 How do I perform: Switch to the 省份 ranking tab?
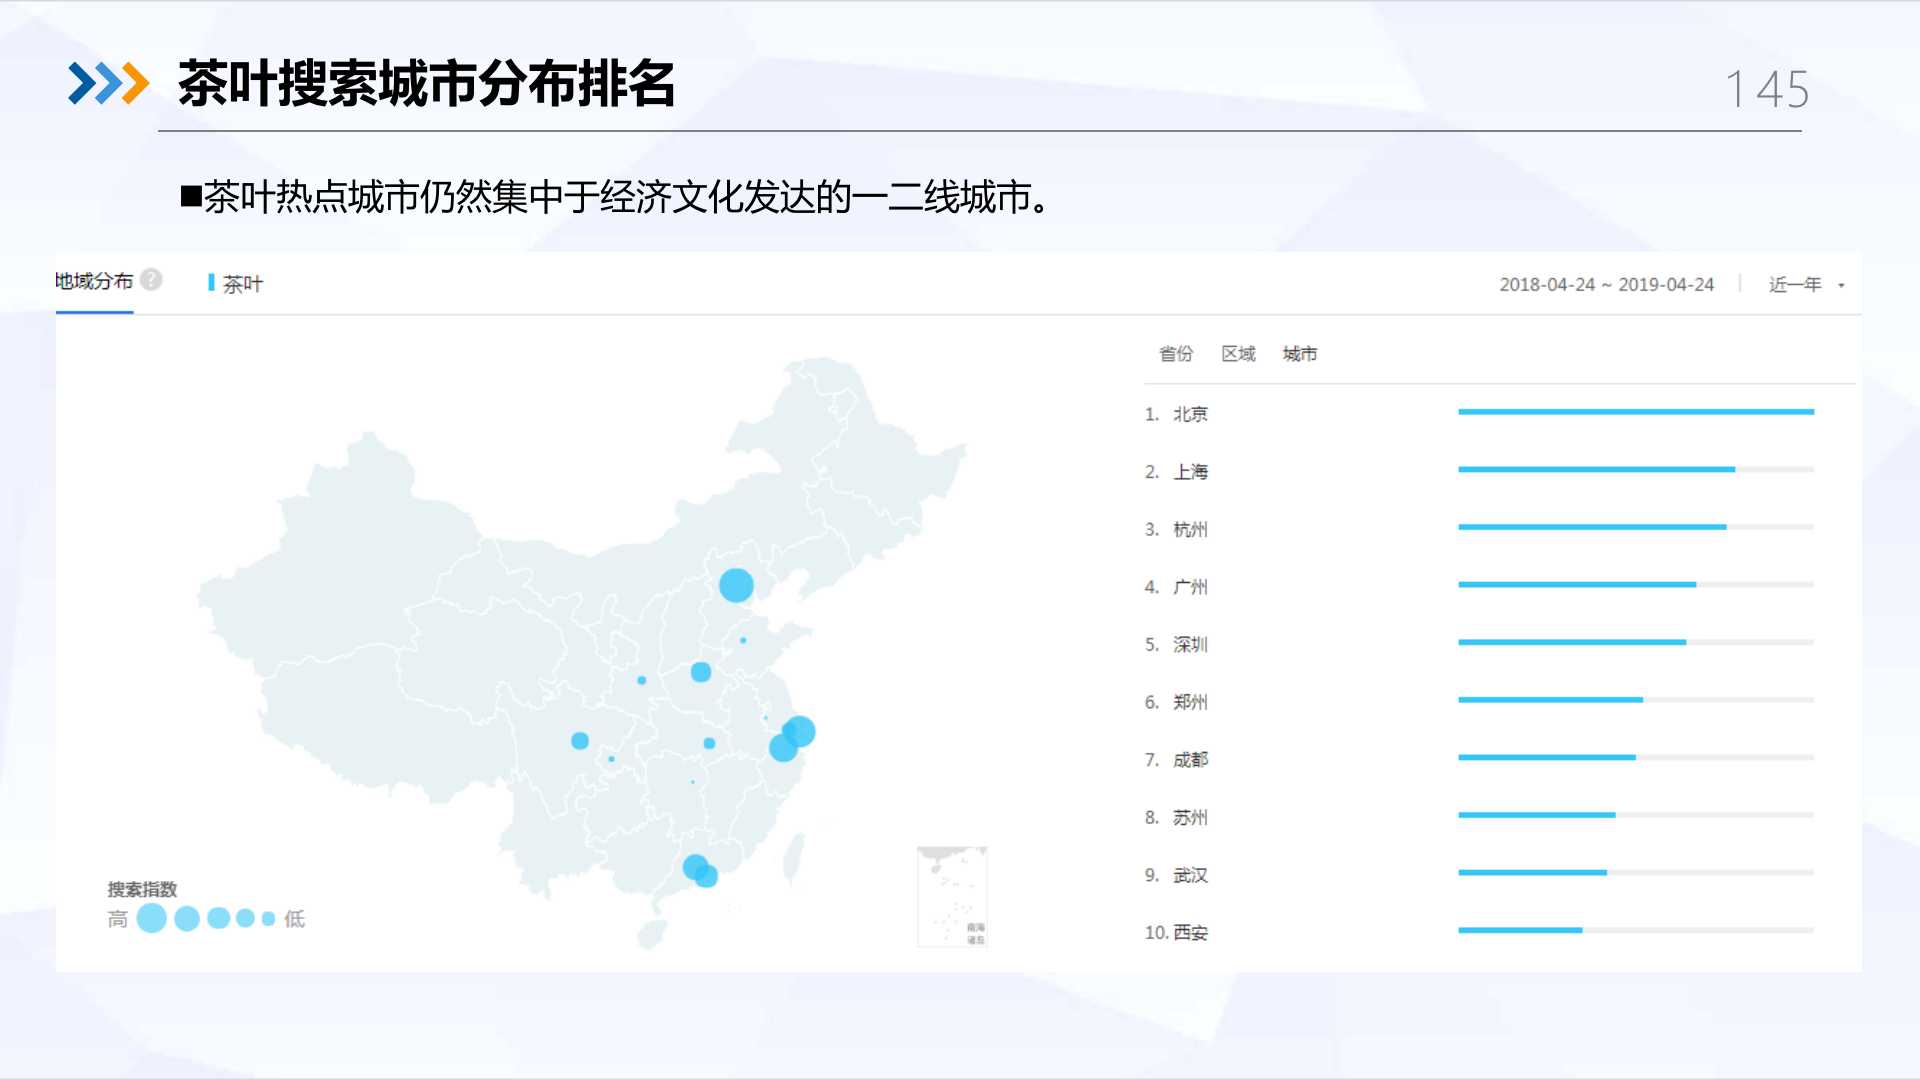(1176, 354)
